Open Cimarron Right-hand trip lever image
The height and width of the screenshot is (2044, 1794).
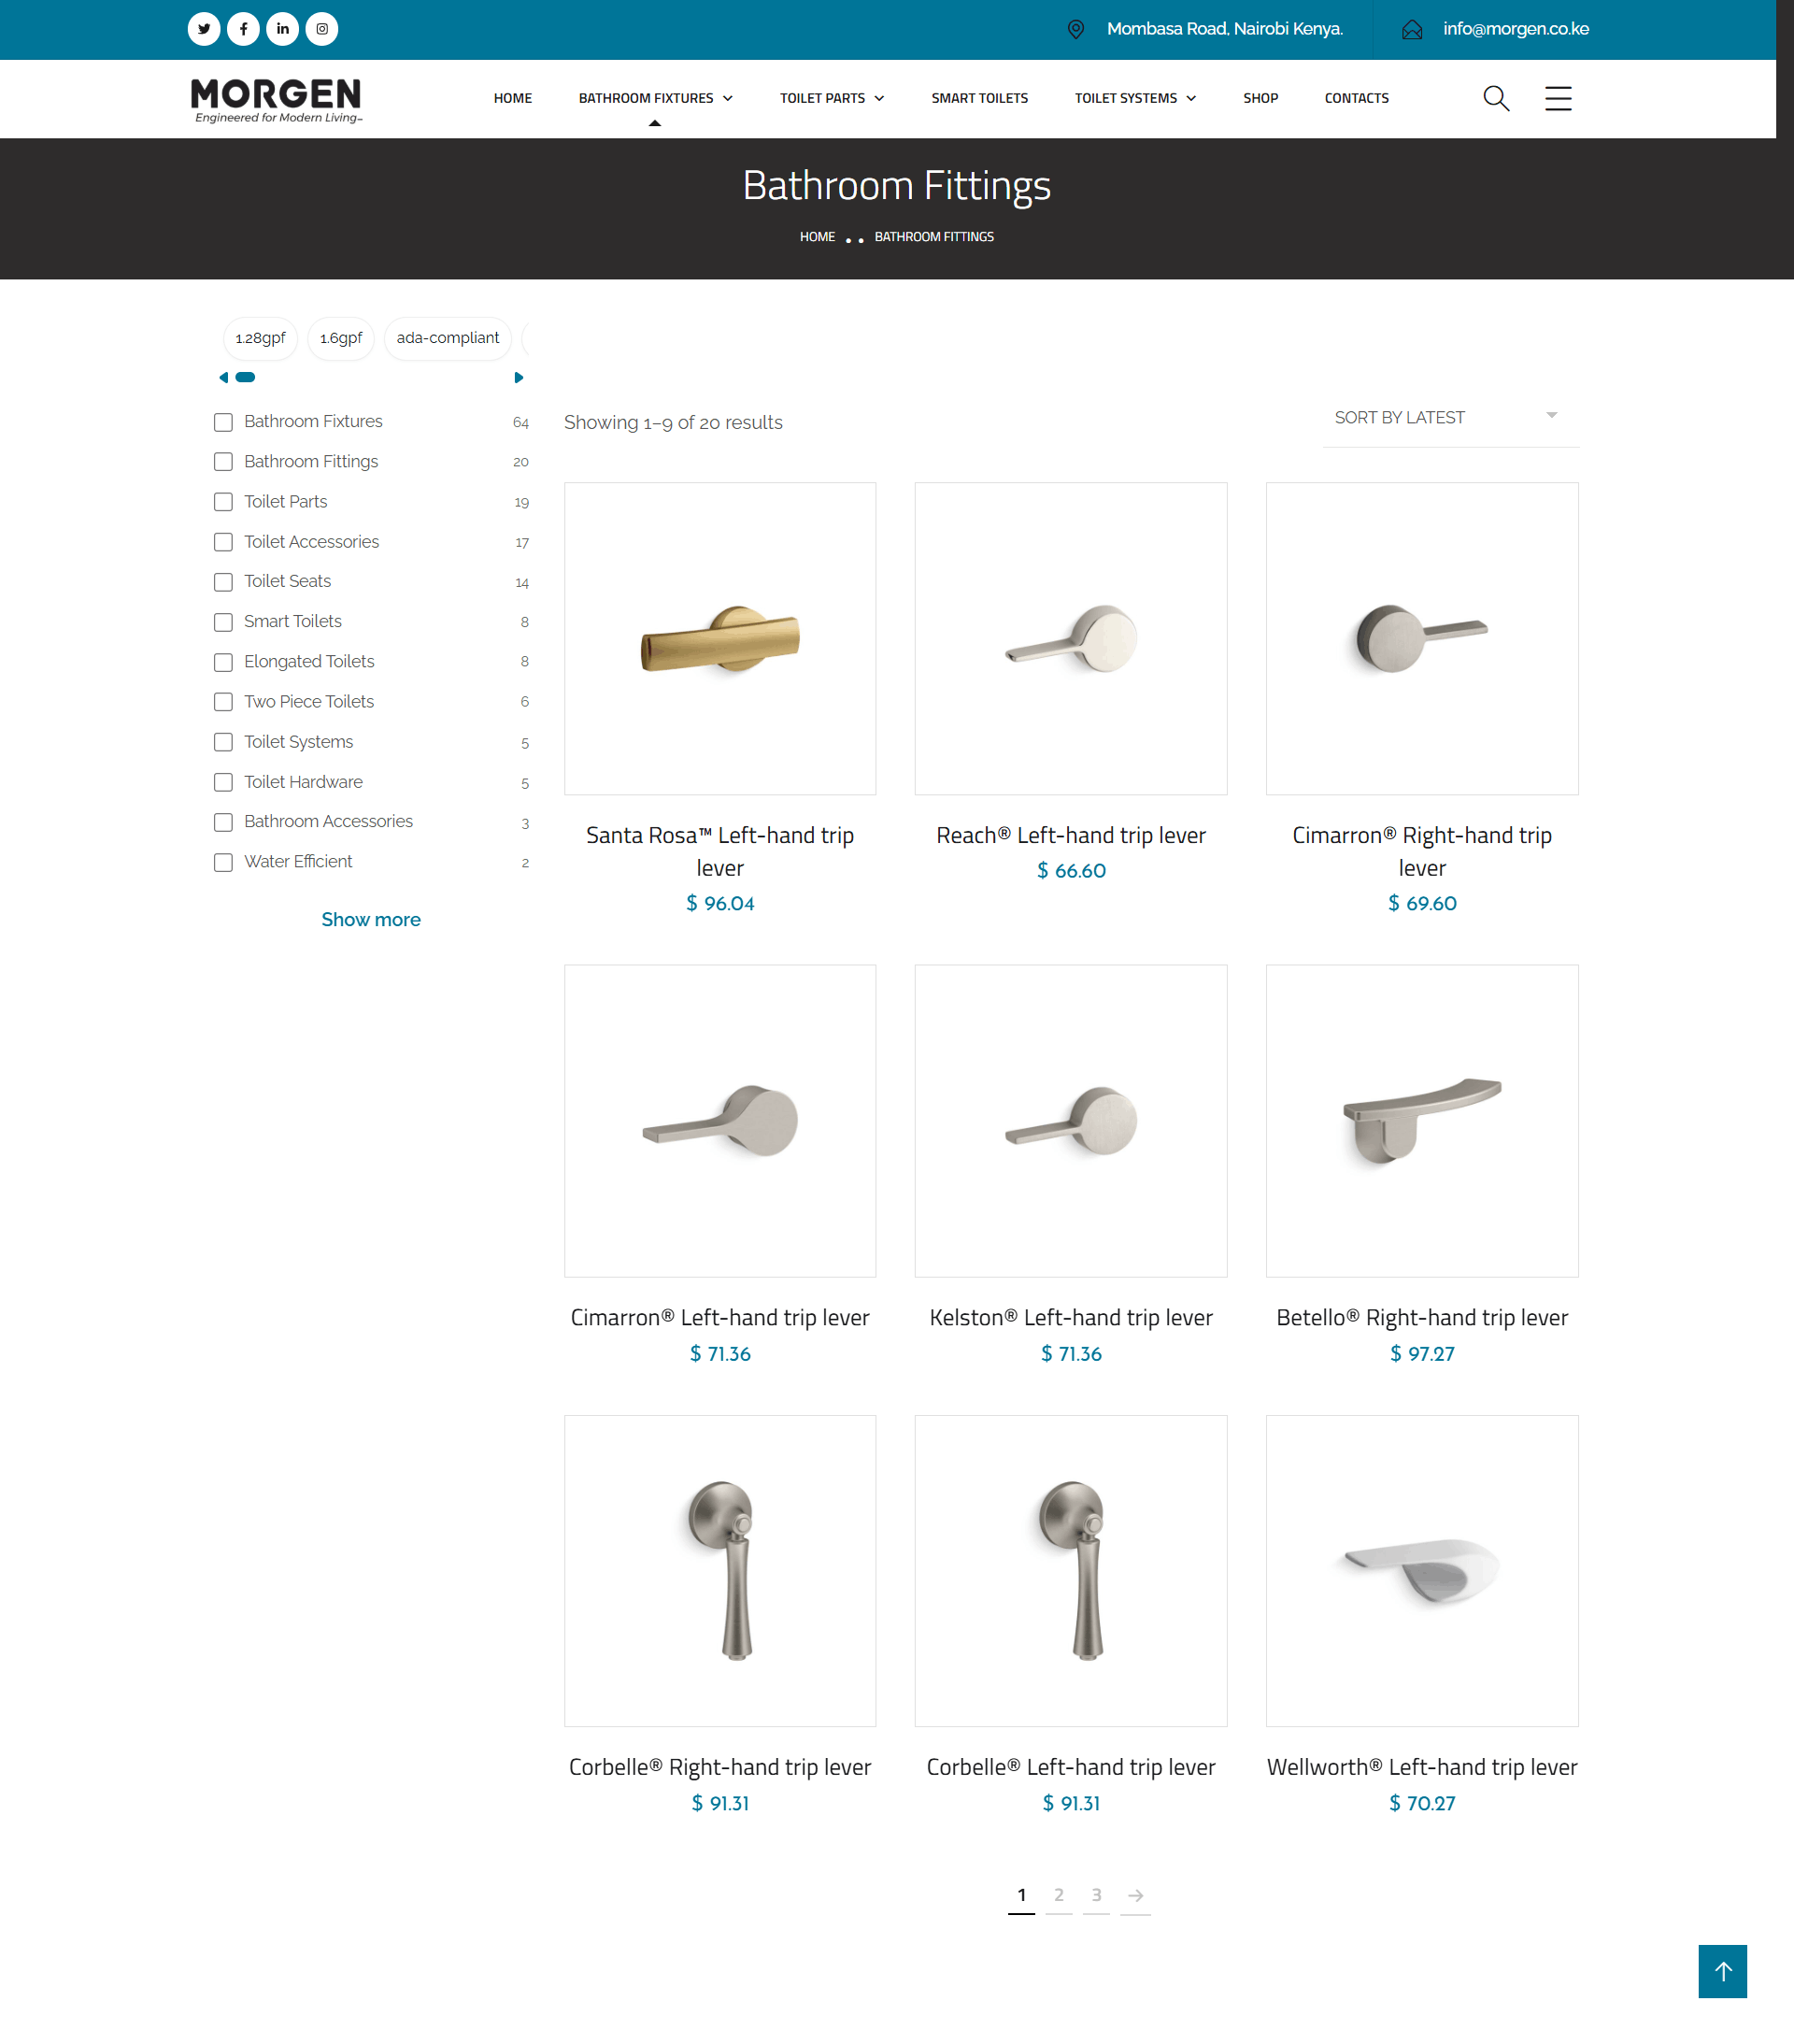pyautogui.click(x=1422, y=639)
